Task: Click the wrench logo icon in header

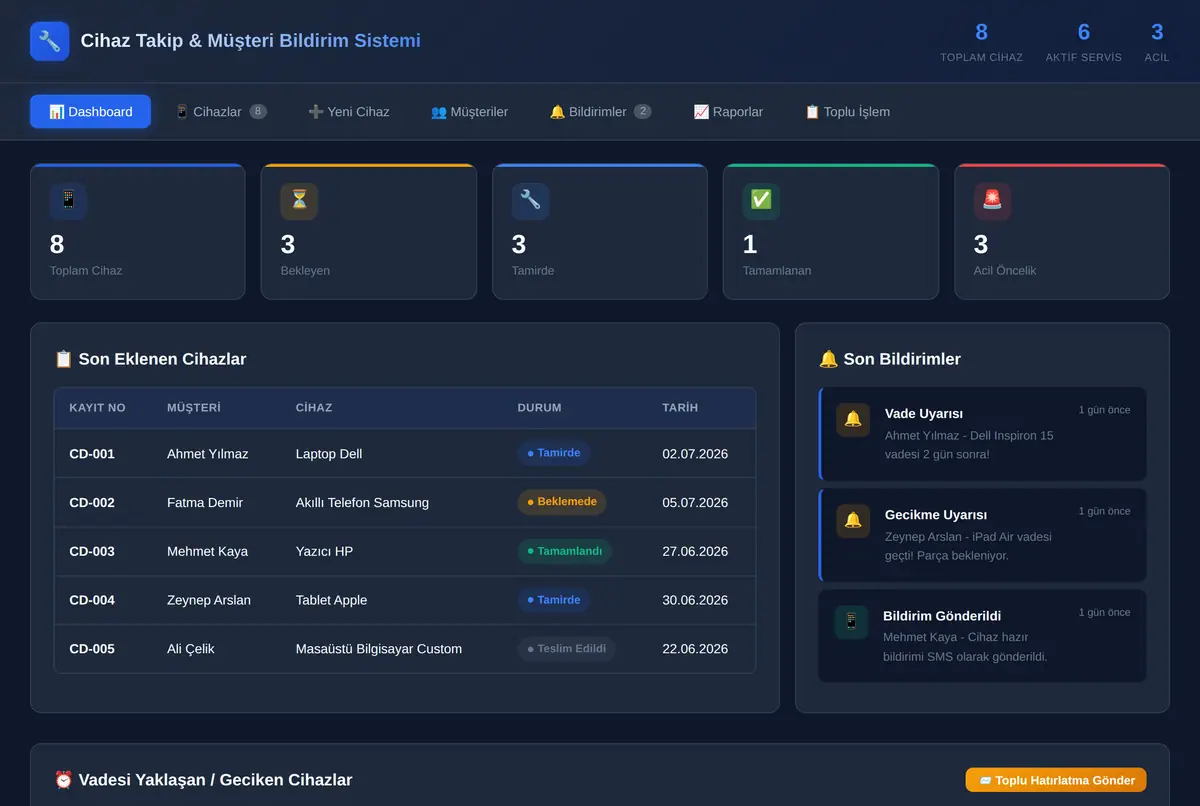Action: (50, 41)
